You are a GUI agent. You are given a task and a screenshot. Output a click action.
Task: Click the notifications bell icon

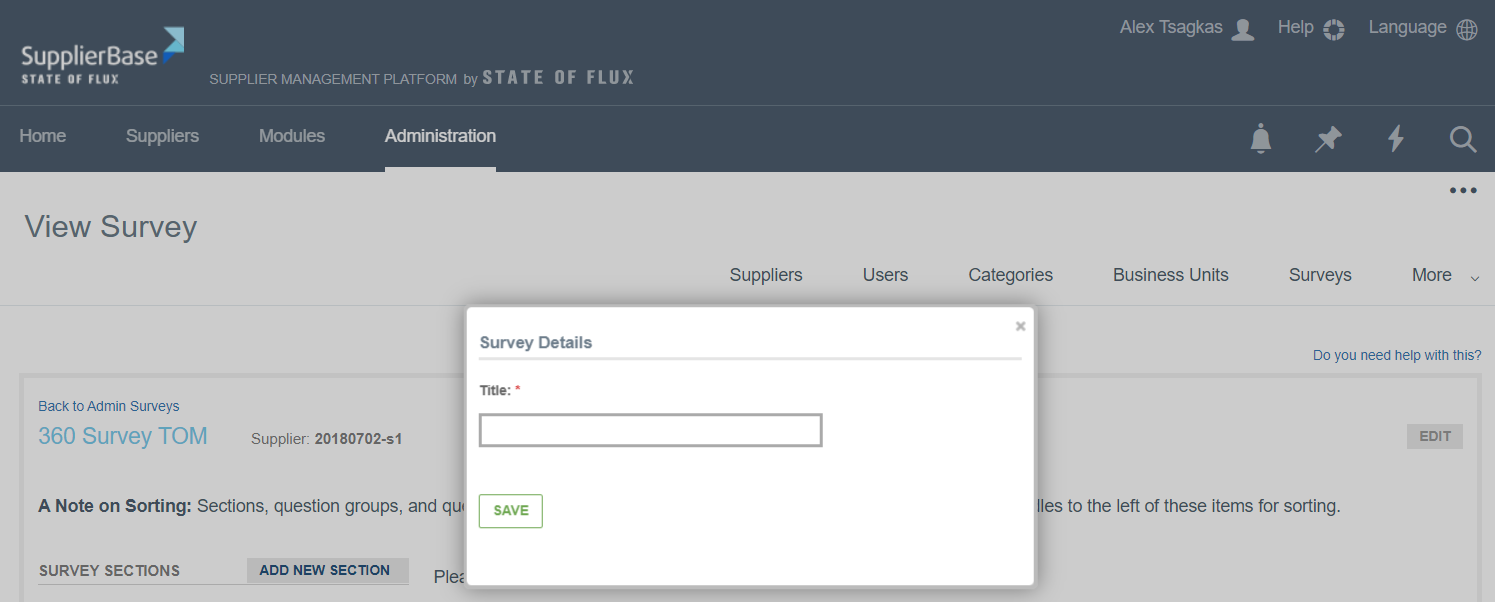(1261, 139)
